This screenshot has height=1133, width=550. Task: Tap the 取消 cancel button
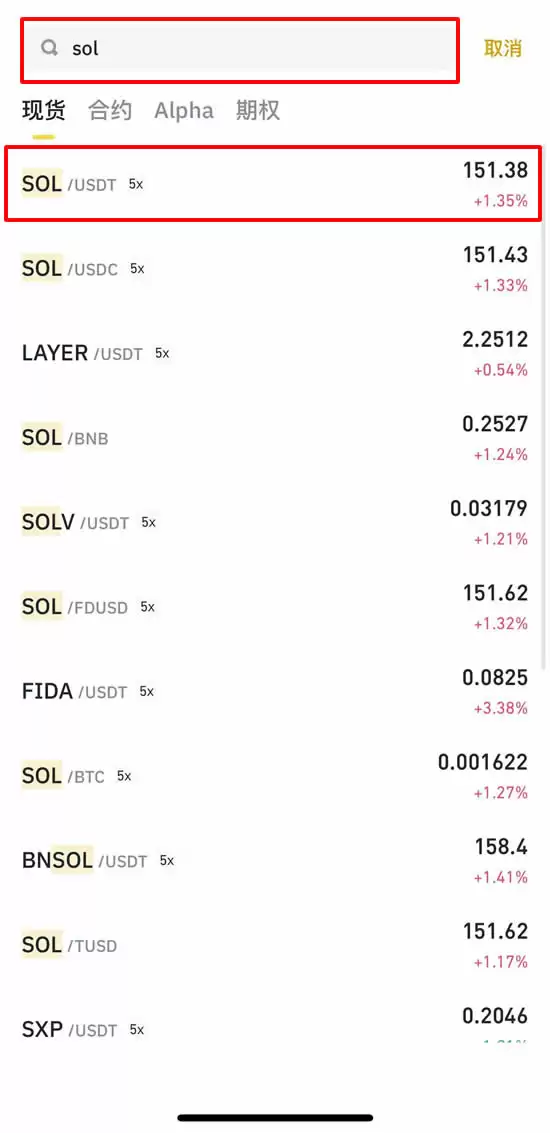click(x=503, y=48)
